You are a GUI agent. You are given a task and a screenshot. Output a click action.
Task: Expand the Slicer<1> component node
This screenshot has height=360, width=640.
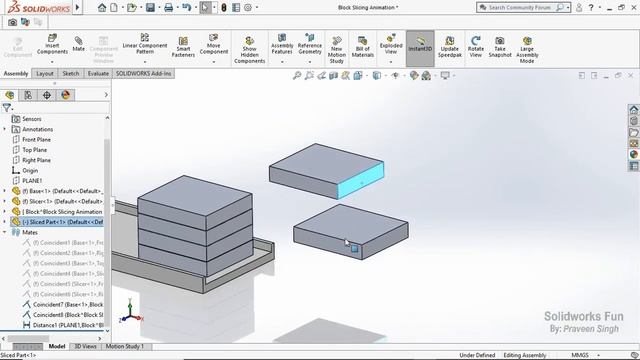tap(4, 201)
